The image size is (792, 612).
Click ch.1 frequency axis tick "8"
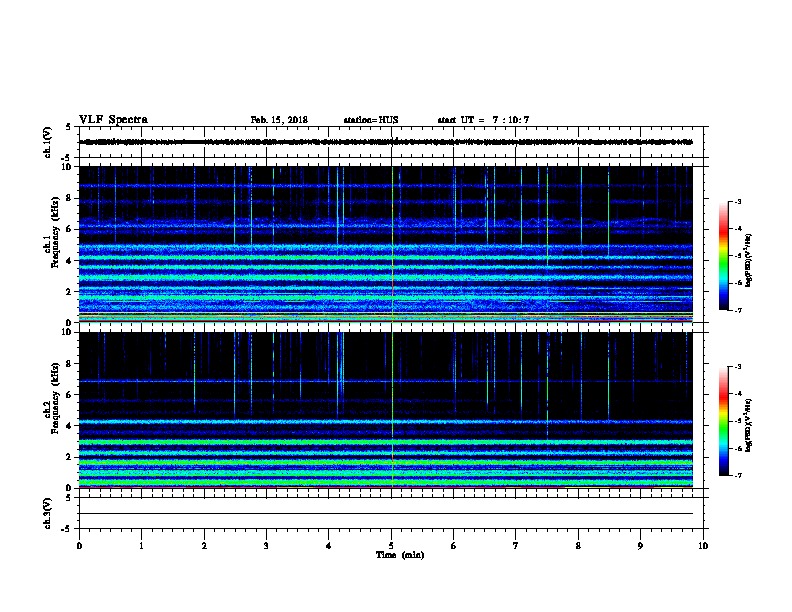tap(69, 198)
